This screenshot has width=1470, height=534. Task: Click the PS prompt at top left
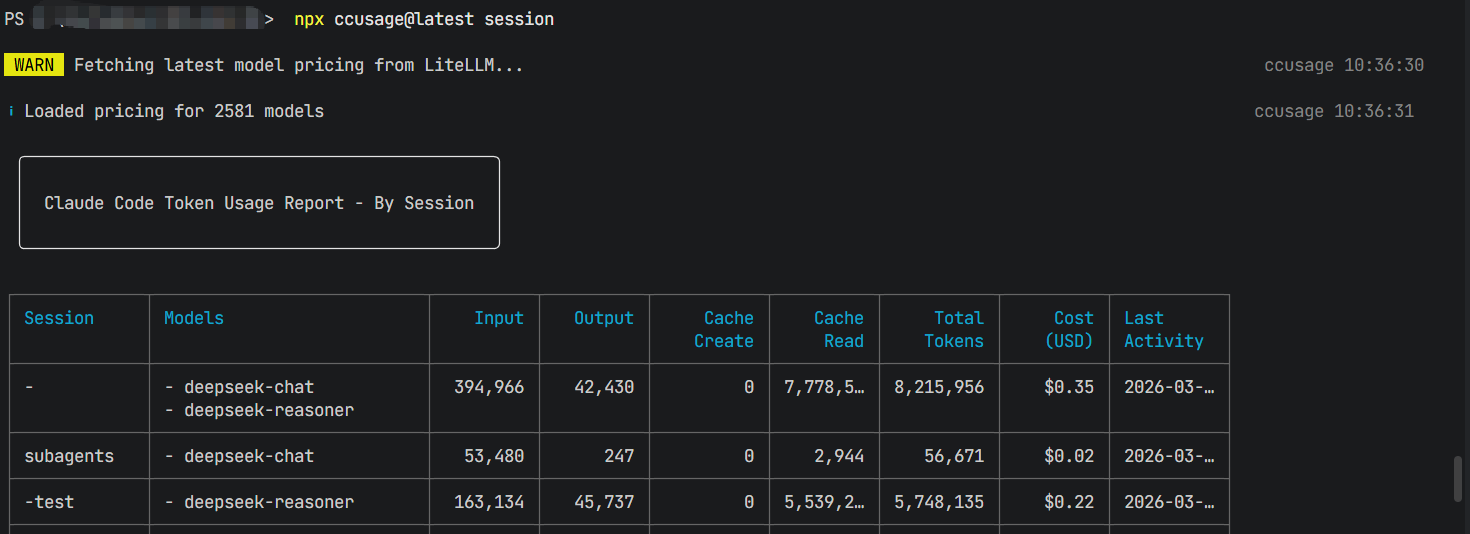coord(14,19)
